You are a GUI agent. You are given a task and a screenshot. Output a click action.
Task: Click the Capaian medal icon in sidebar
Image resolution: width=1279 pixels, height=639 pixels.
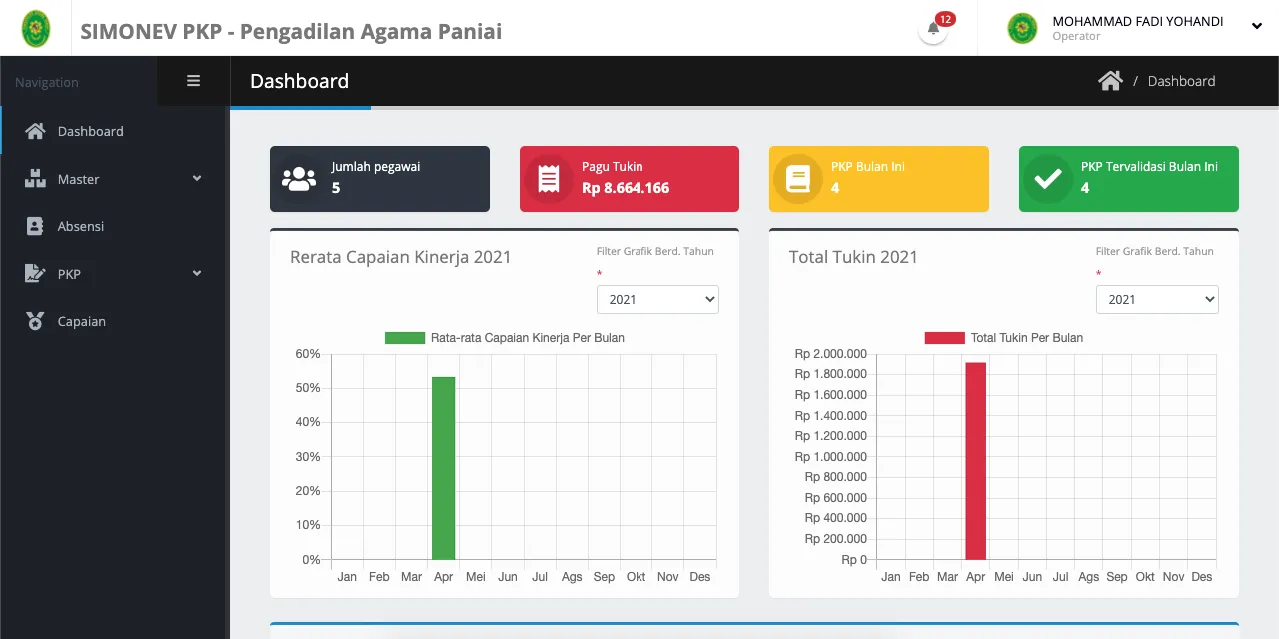(x=35, y=321)
